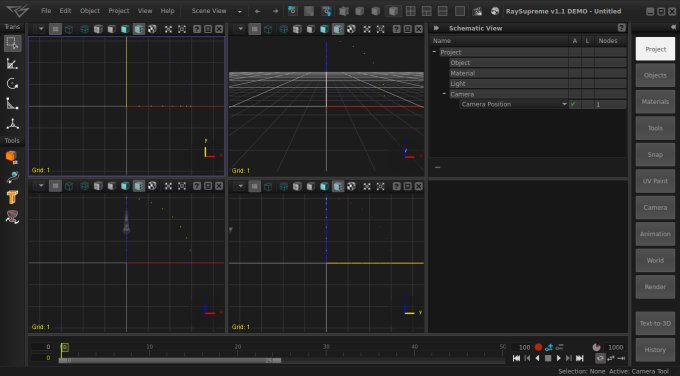Toggle grid display in top-left viewport
Image resolution: width=680 pixels, height=376 pixels.
coord(55,29)
